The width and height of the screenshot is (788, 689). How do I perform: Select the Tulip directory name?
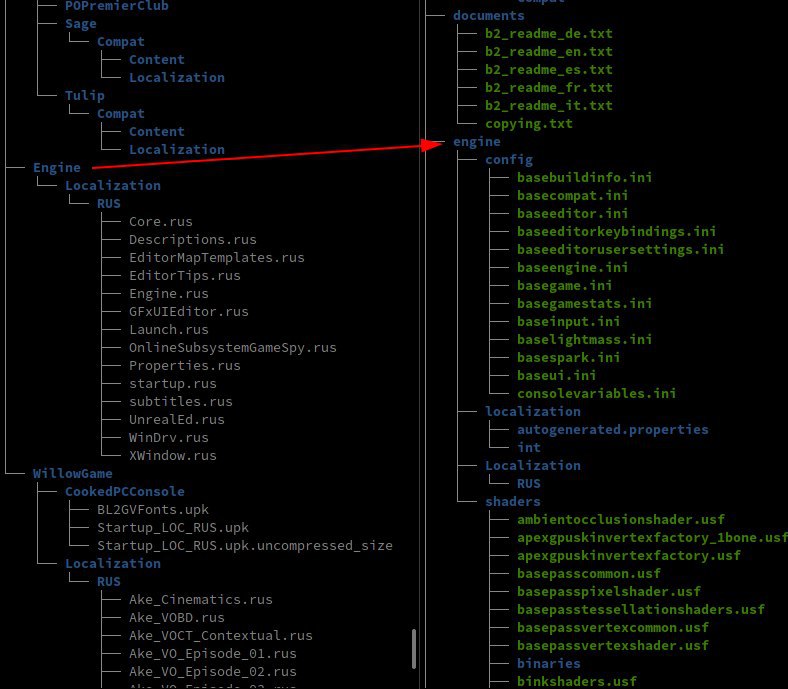84,95
